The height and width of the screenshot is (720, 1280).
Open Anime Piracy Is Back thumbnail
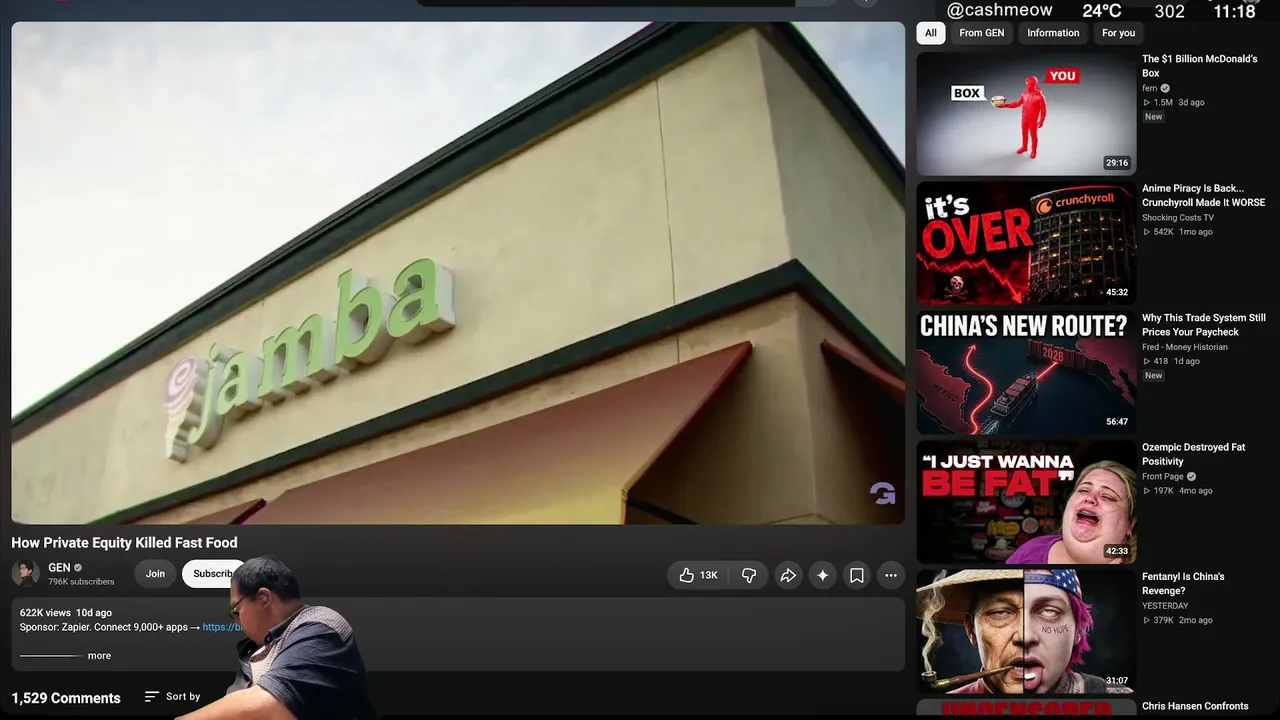coord(1026,243)
